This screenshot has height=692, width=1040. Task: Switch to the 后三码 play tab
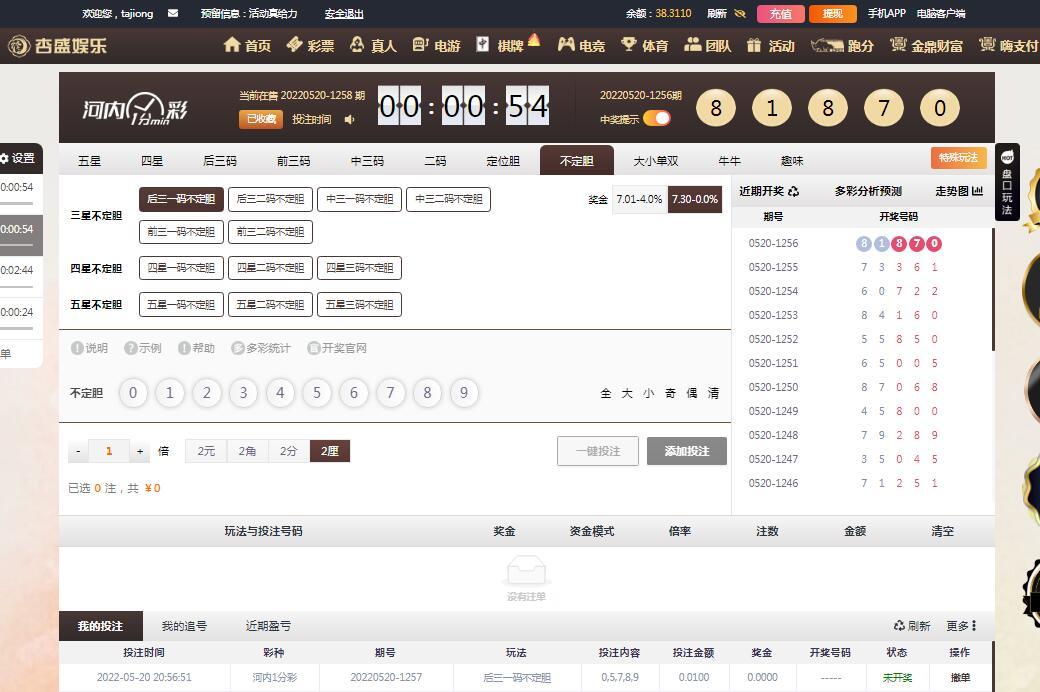(x=220, y=161)
